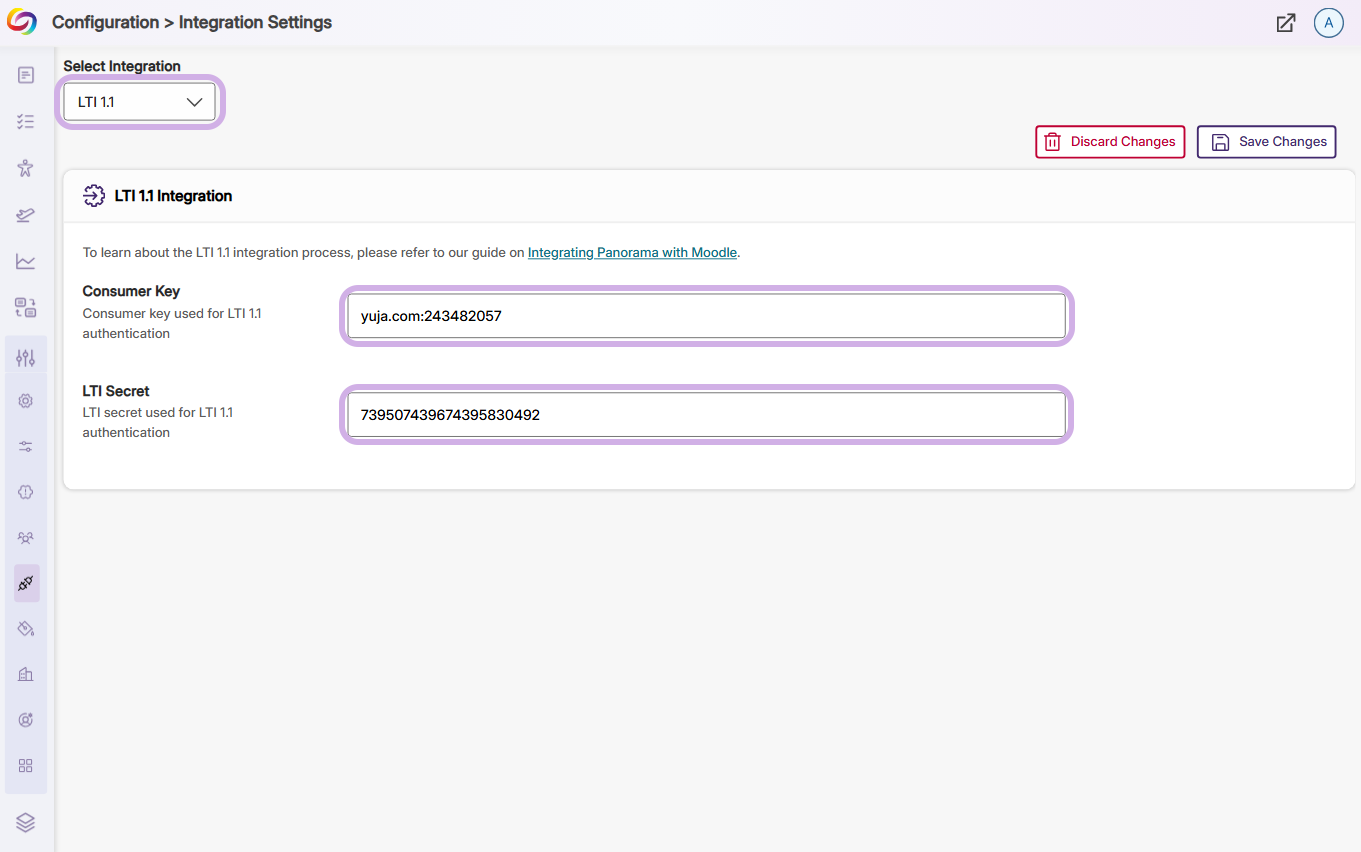Image resolution: width=1361 pixels, height=852 pixels.
Task: Open the airplane landing icon in sidebar
Action: coord(26,215)
